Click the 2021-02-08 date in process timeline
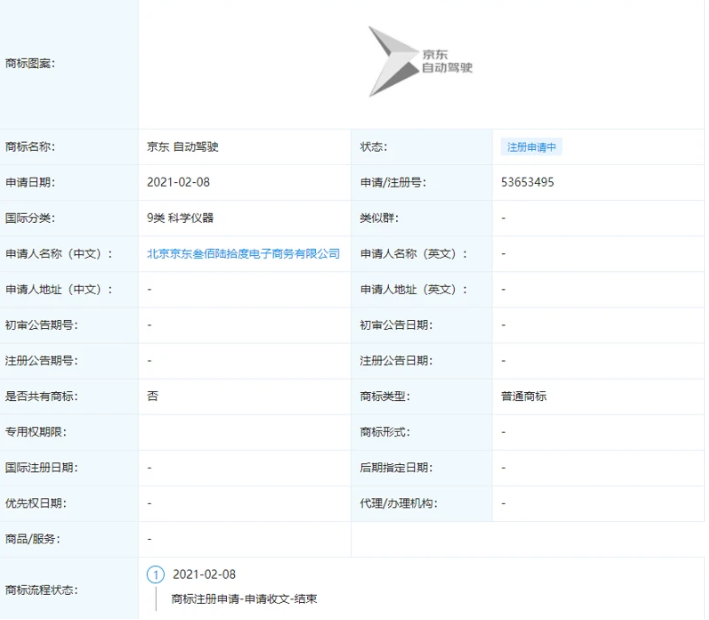Screen dimensions: 709x620 [x=204, y=575]
